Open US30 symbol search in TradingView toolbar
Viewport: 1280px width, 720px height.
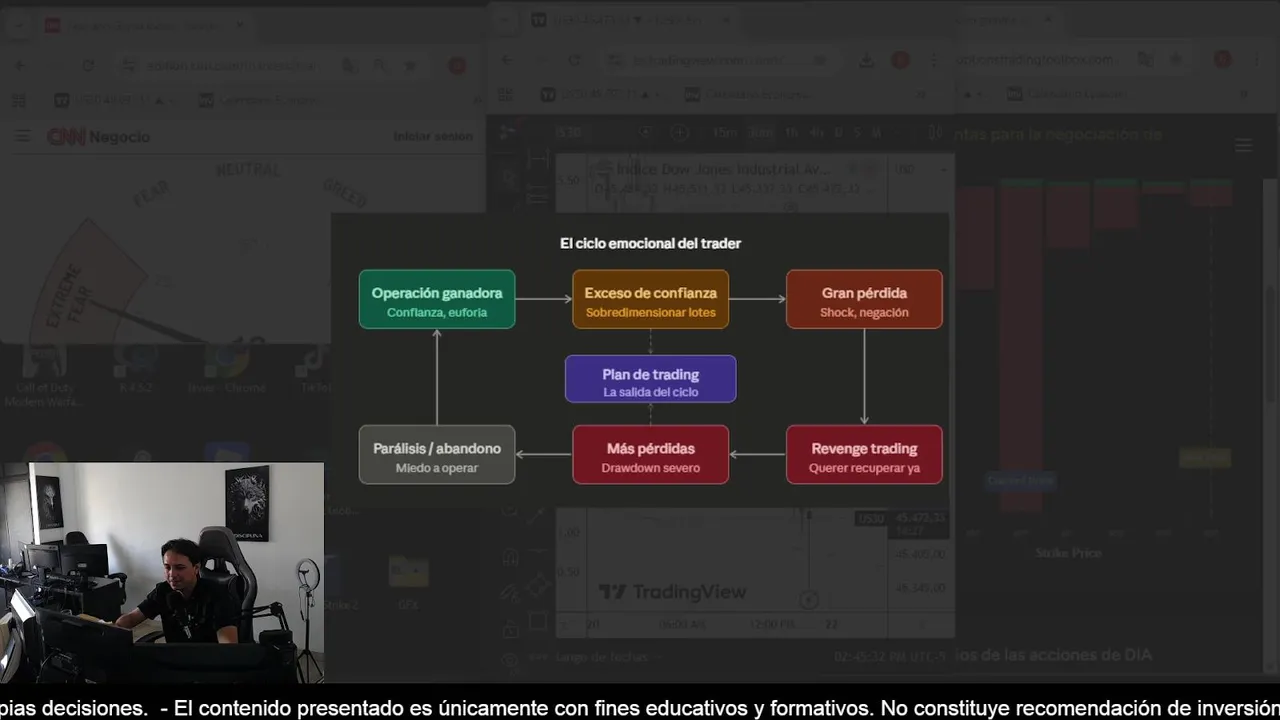[x=568, y=132]
